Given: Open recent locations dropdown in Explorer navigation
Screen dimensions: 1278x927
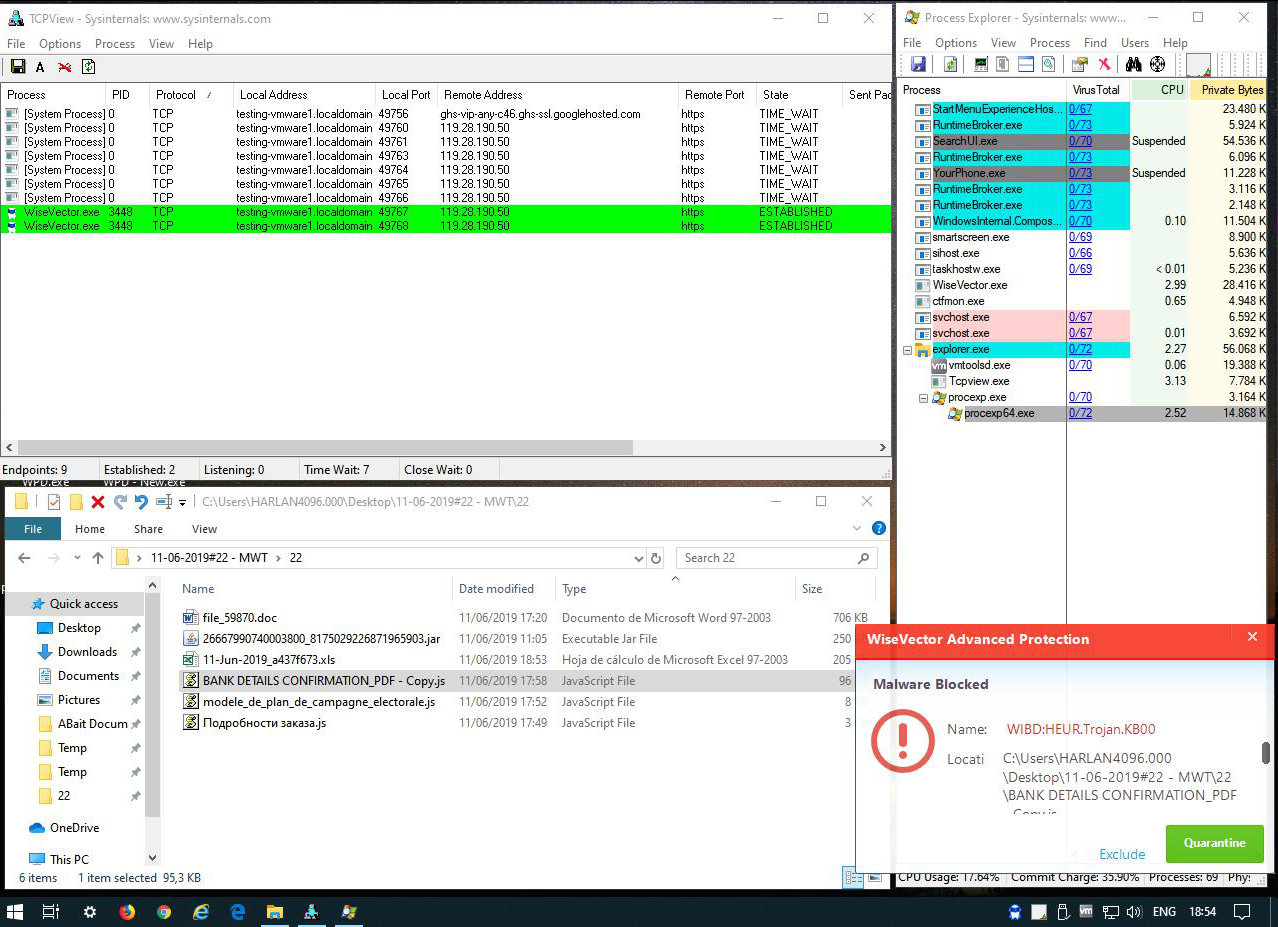Looking at the screenshot, I should pos(76,558).
